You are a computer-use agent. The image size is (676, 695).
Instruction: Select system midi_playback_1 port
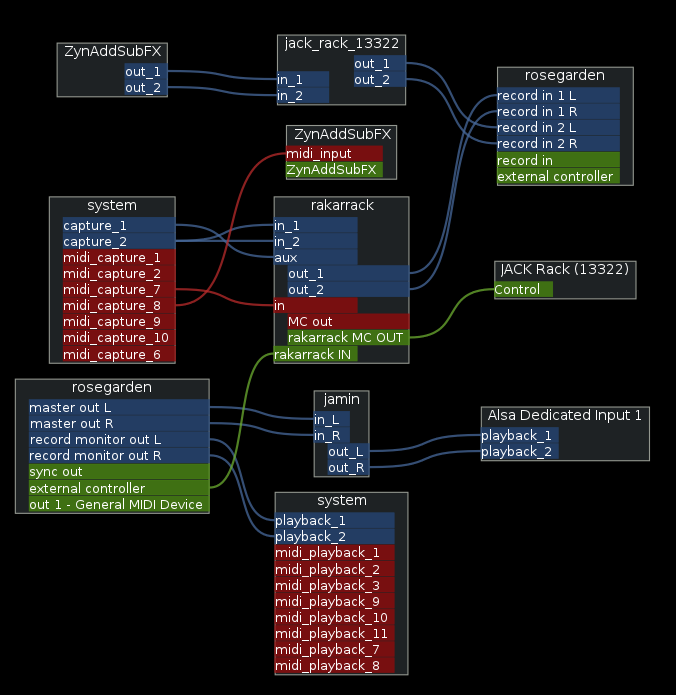point(335,553)
